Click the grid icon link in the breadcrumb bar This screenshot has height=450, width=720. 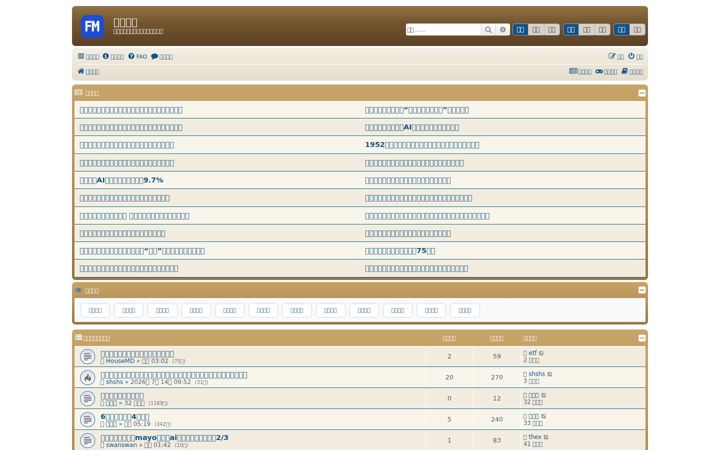click(x=580, y=72)
